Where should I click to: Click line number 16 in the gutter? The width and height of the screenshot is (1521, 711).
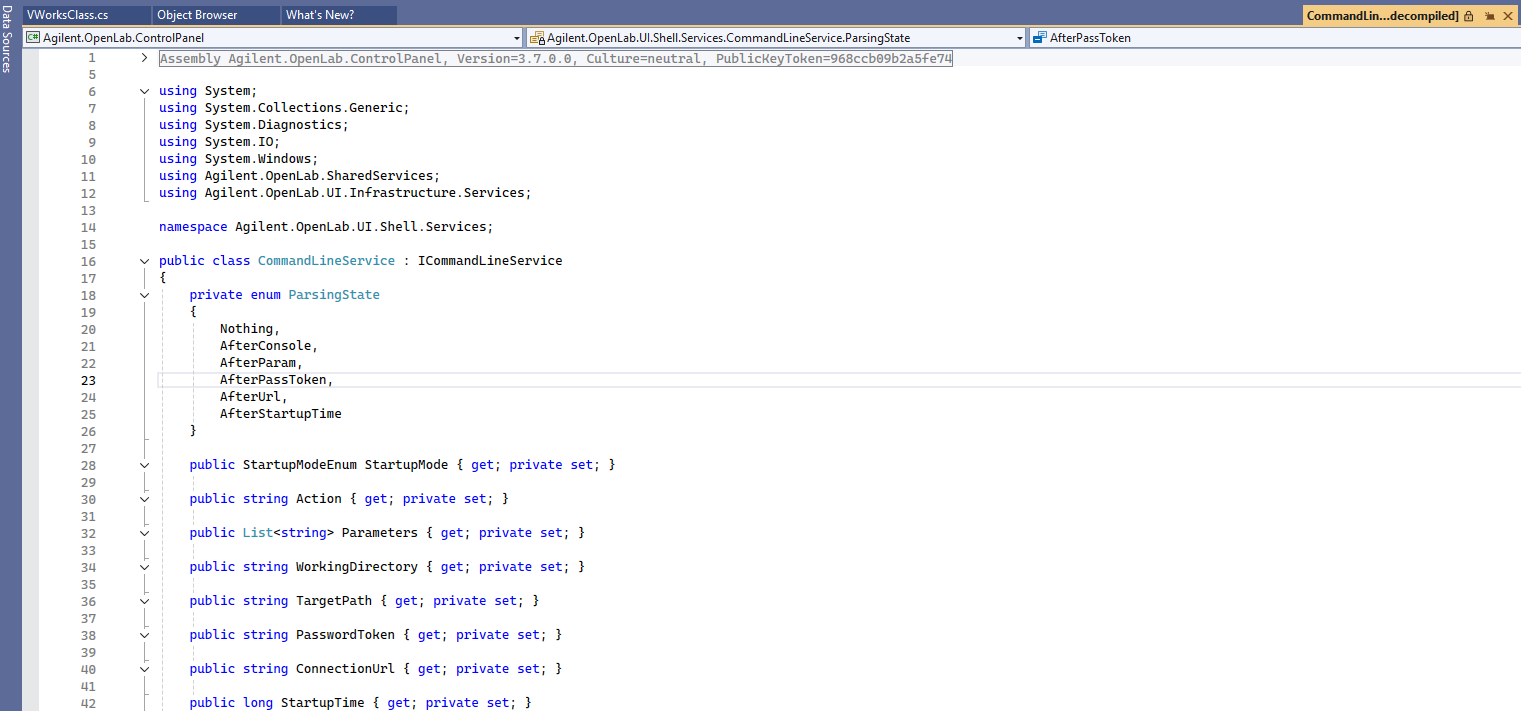point(88,261)
